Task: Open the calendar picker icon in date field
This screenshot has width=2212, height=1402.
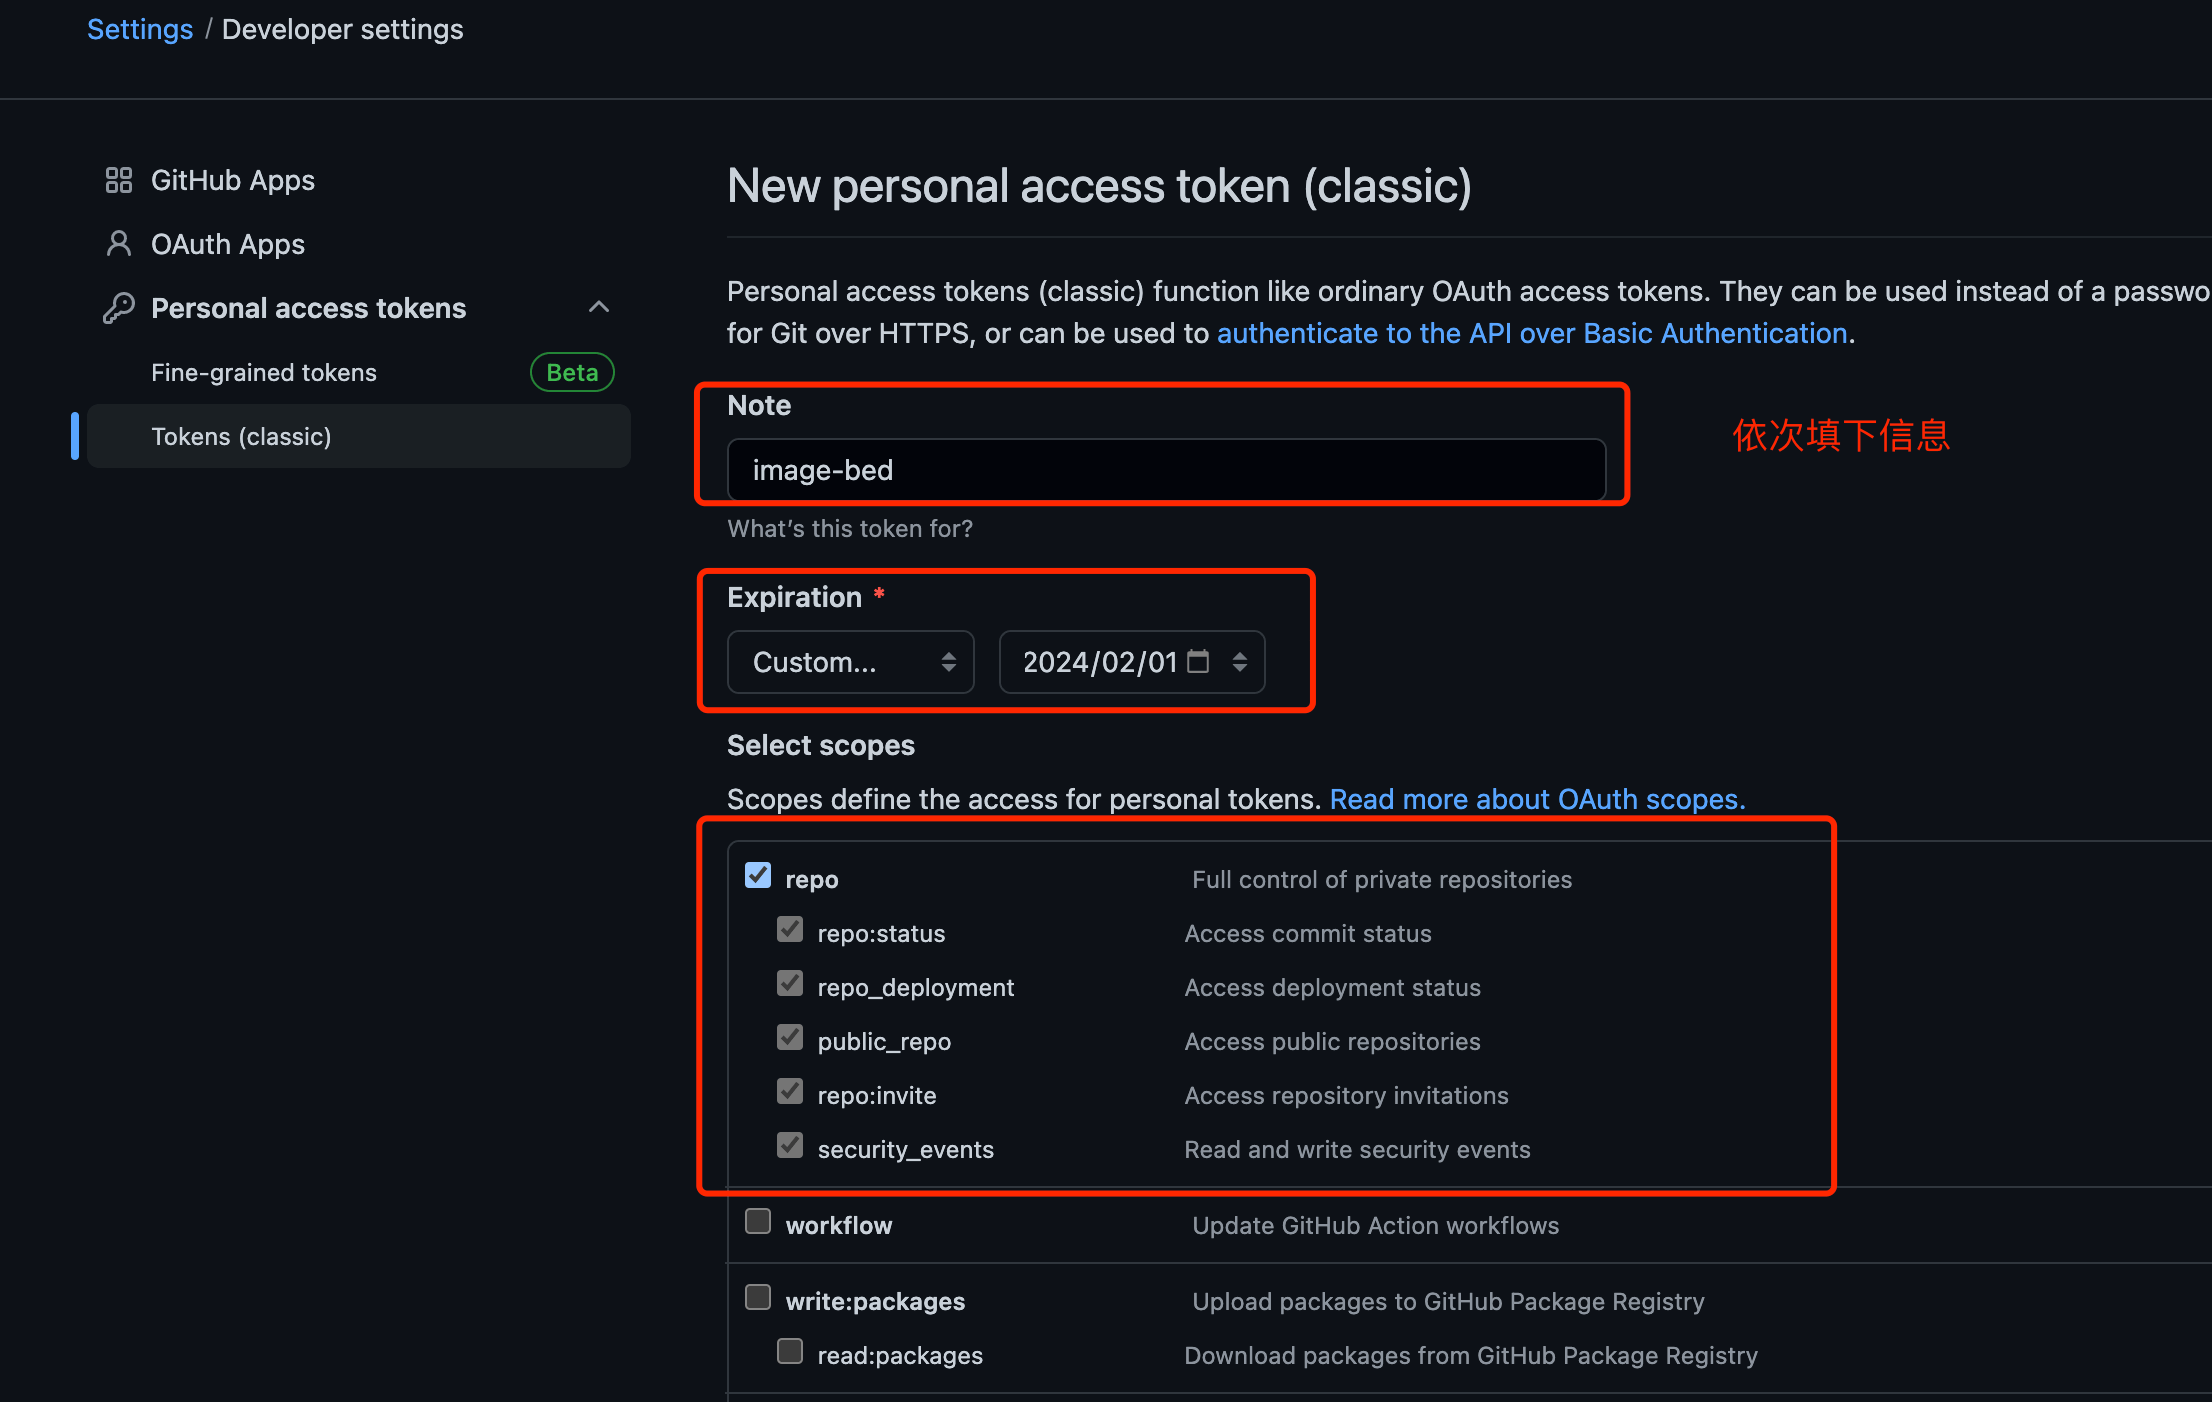Action: [1198, 661]
